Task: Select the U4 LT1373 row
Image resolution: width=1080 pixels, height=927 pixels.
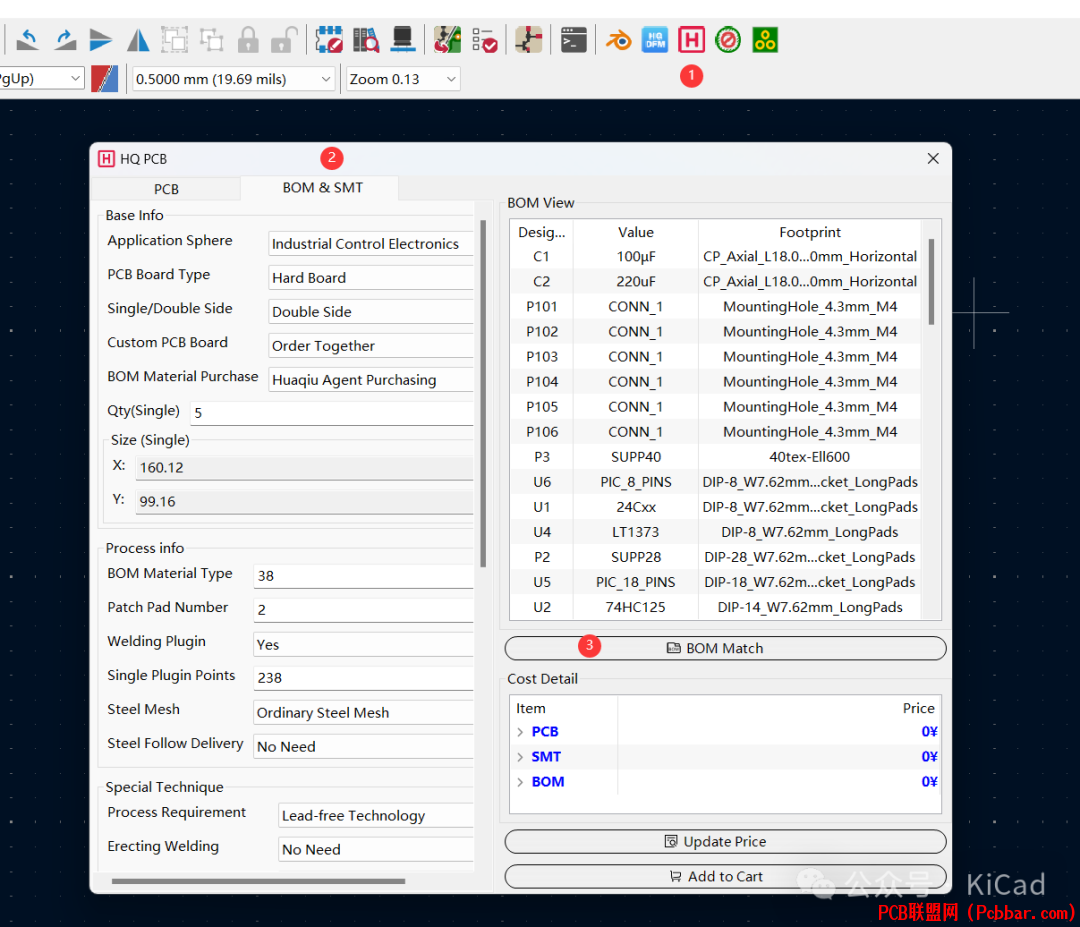Action: pos(716,532)
